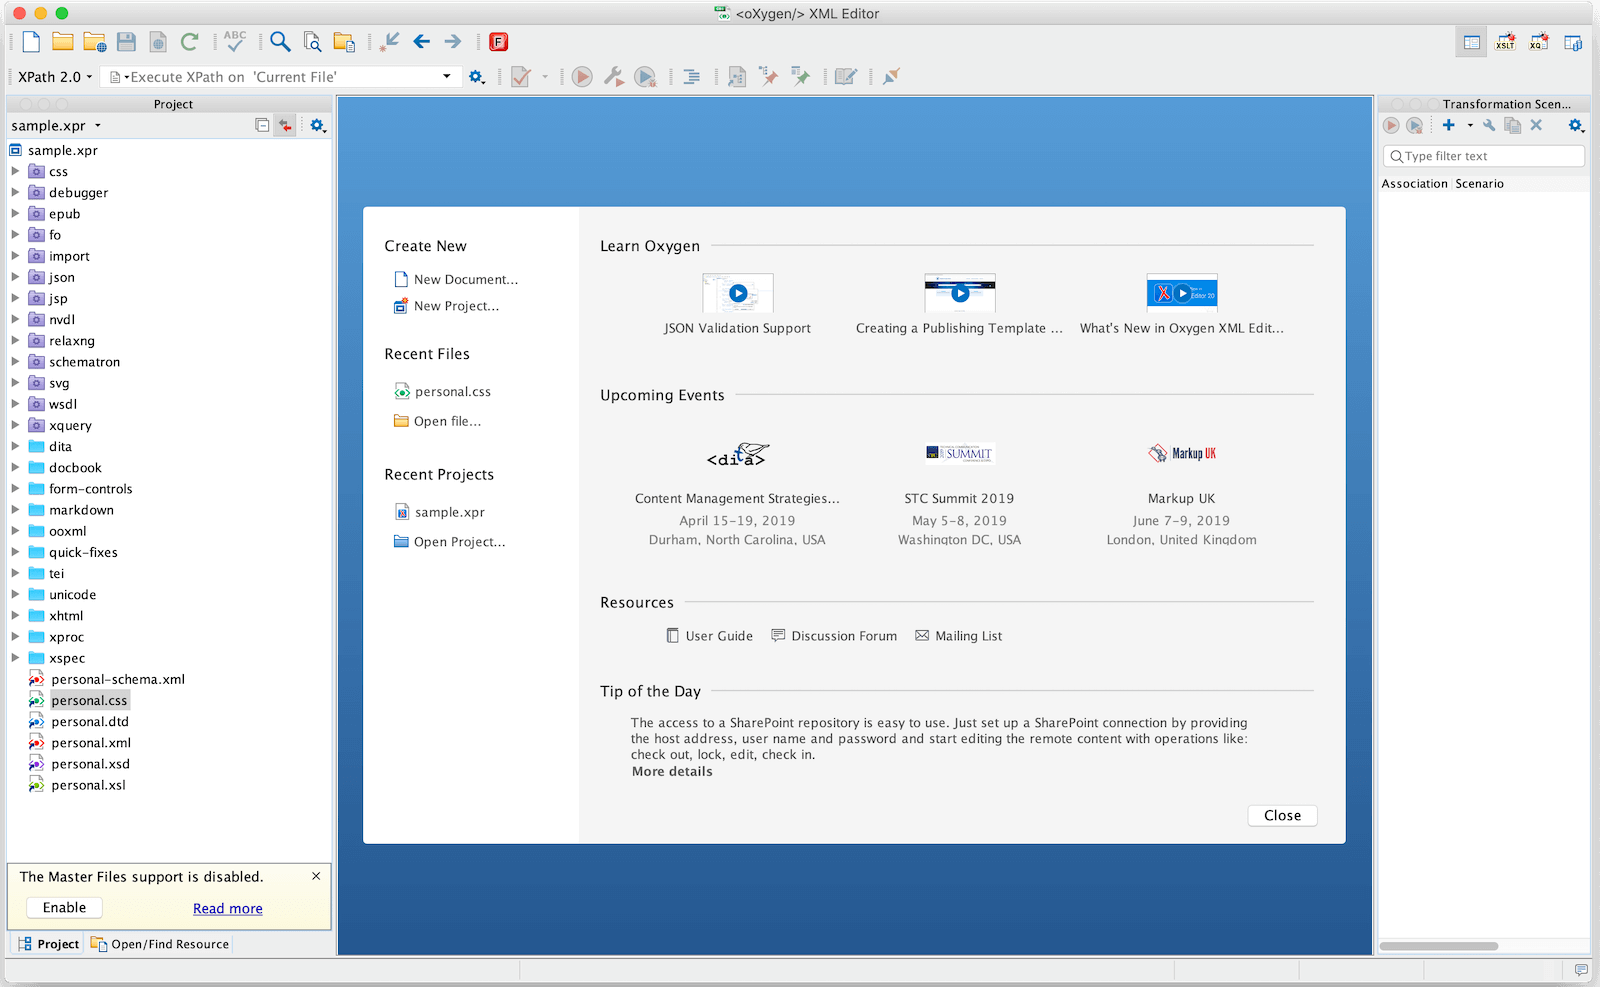The width and height of the screenshot is (1600, 987).
Task: Click New Project... link
Action: coord(456,306)
